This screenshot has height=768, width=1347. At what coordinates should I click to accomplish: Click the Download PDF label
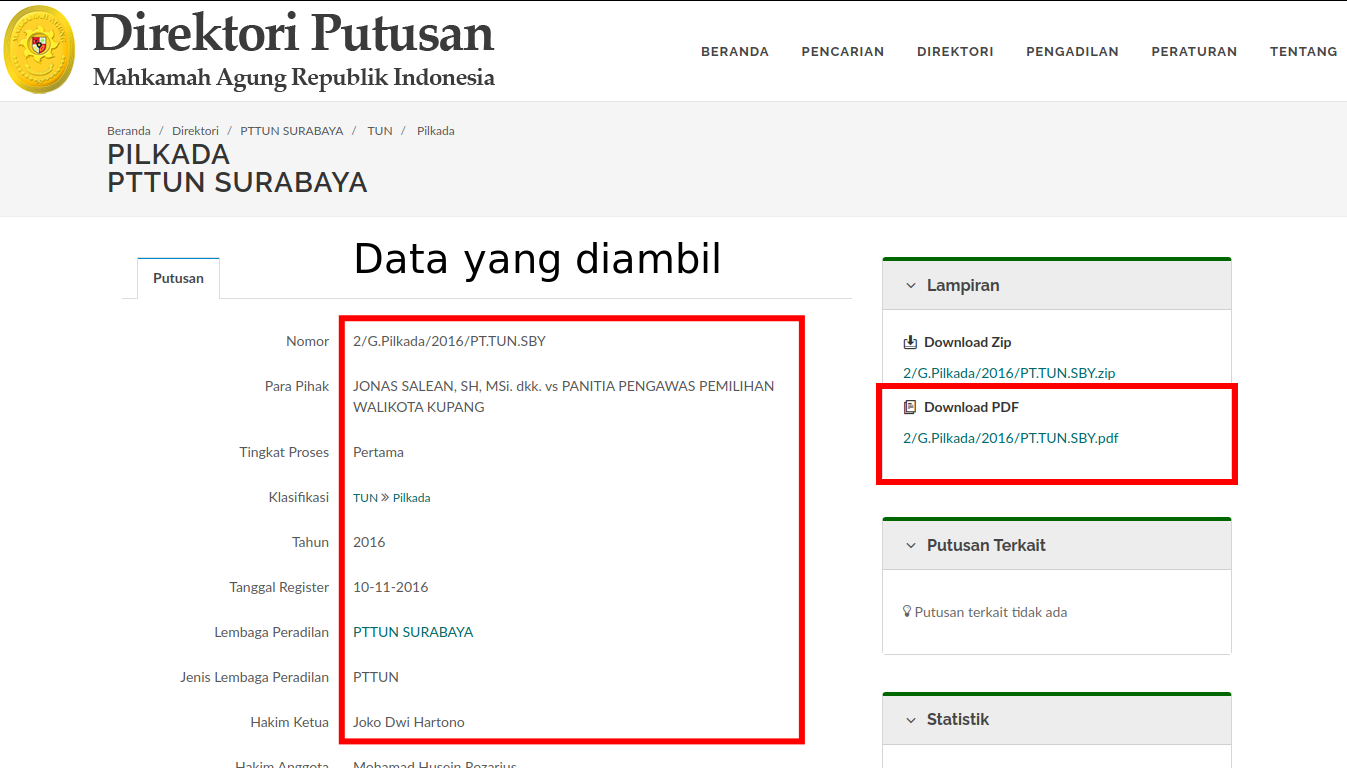[x=971, y=407]
